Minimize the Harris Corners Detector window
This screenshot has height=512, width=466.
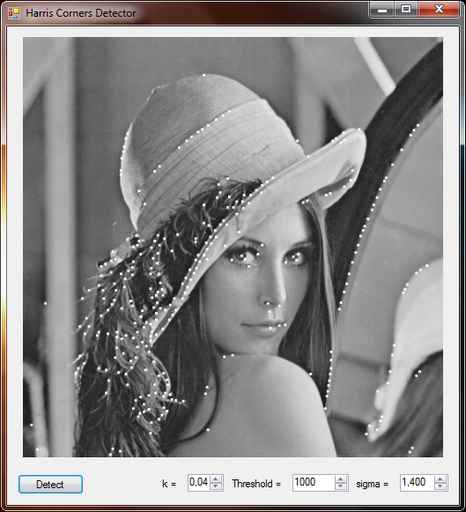click(382, 10)
